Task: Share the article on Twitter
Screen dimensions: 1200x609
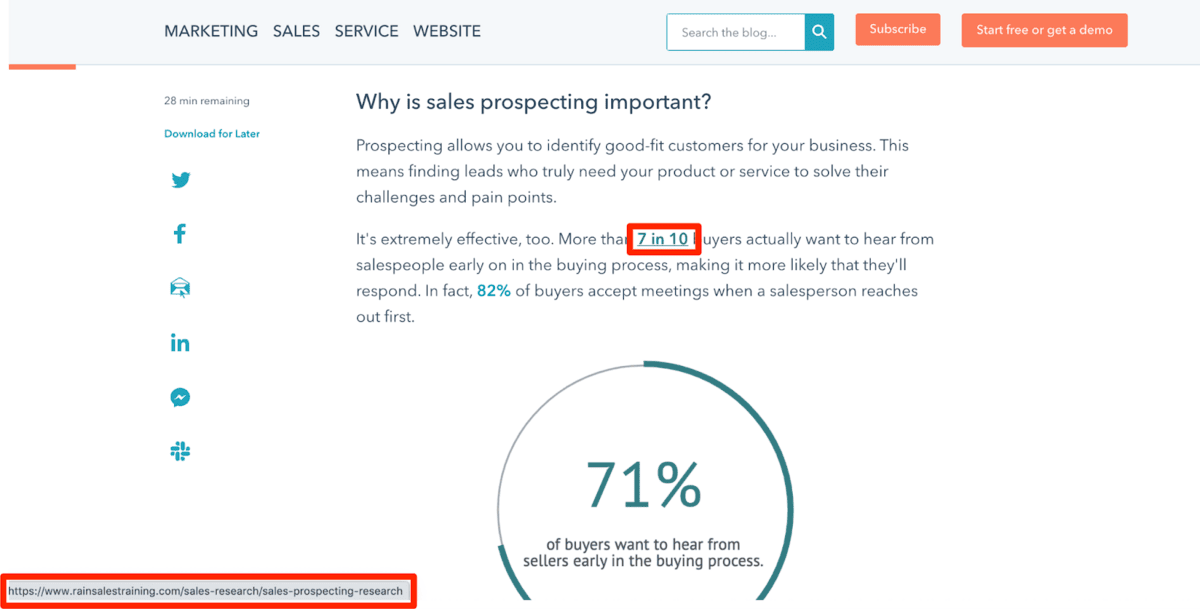Action: point(180,180)
